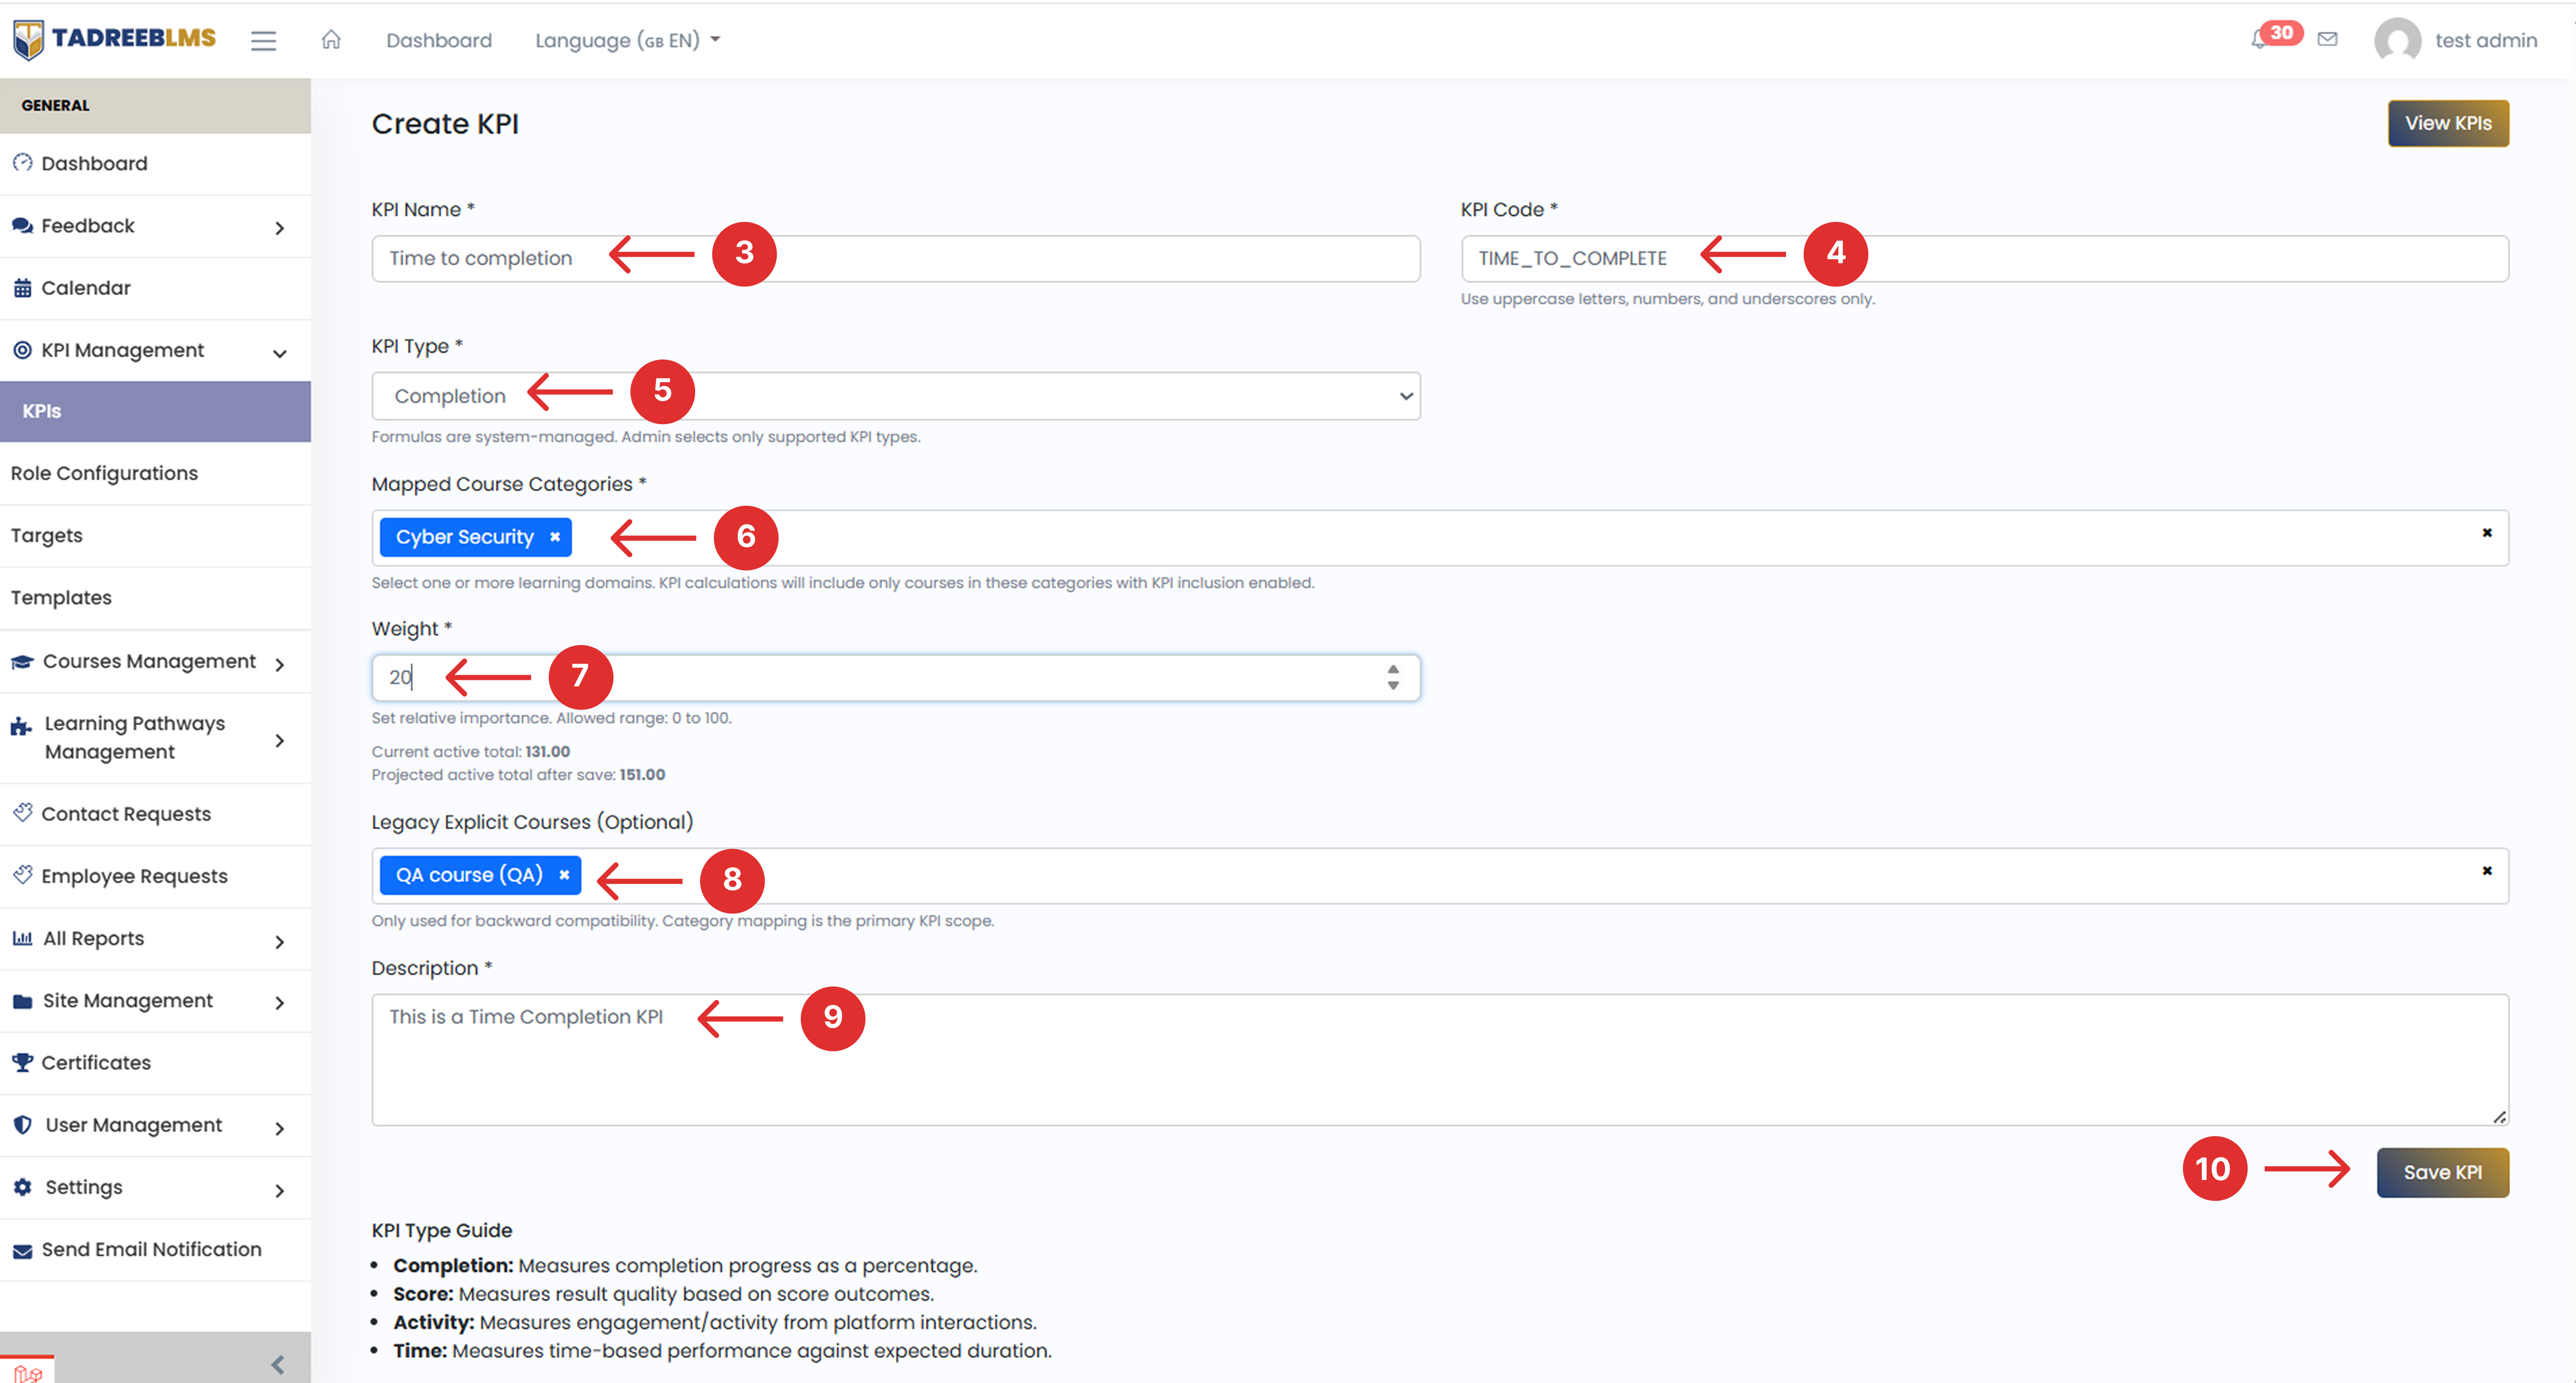This screenshot has height=1383, width=2576.
Task: Click the KPI Management target icon
Action: point(22,350)
